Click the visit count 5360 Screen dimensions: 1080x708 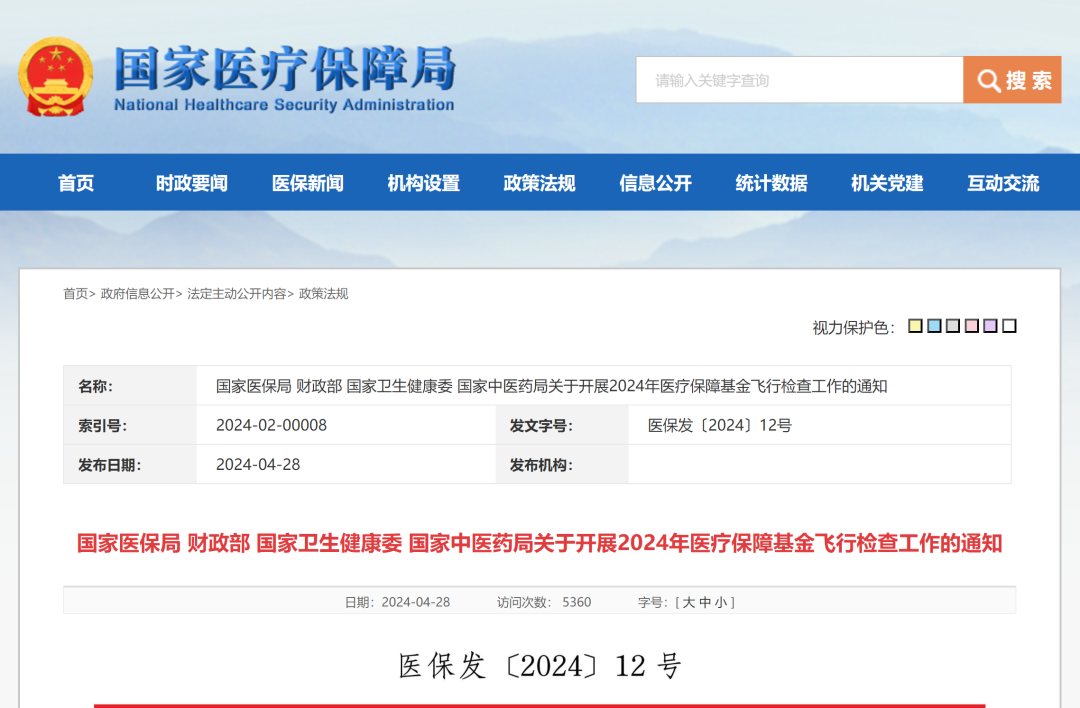[x=577, y=603]
